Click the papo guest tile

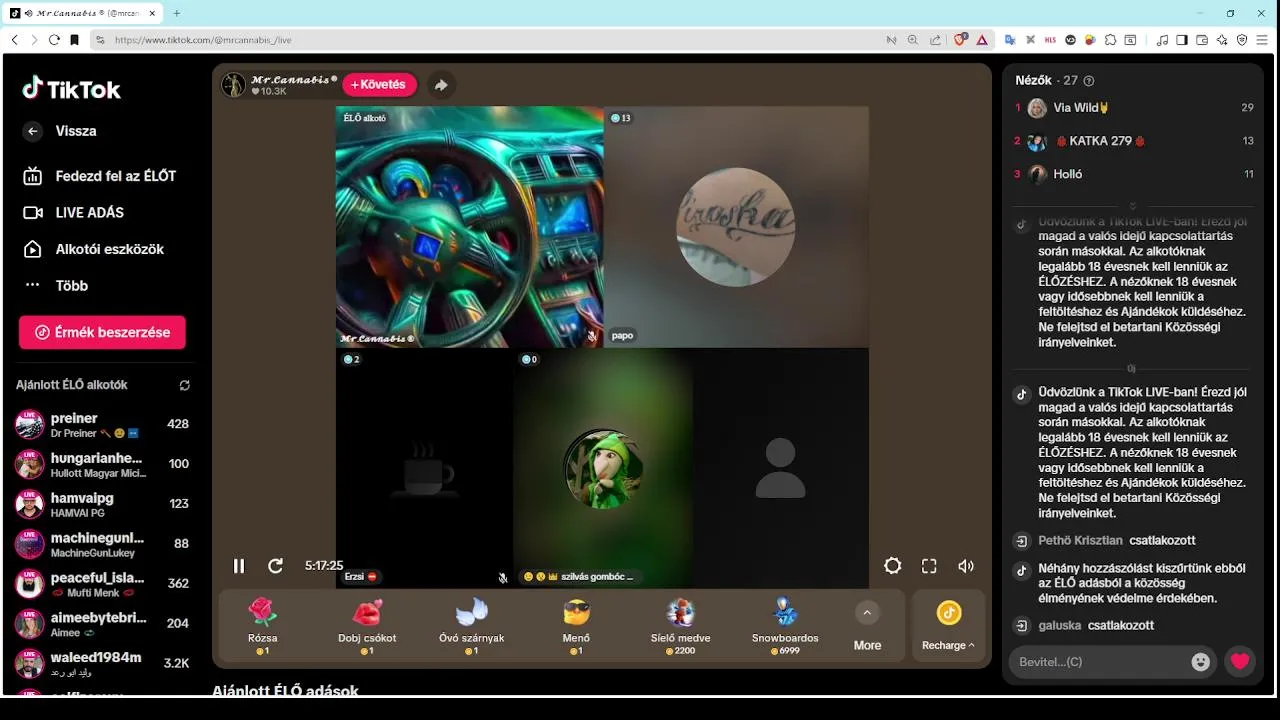pyautogui.click(x=736, y=227)
